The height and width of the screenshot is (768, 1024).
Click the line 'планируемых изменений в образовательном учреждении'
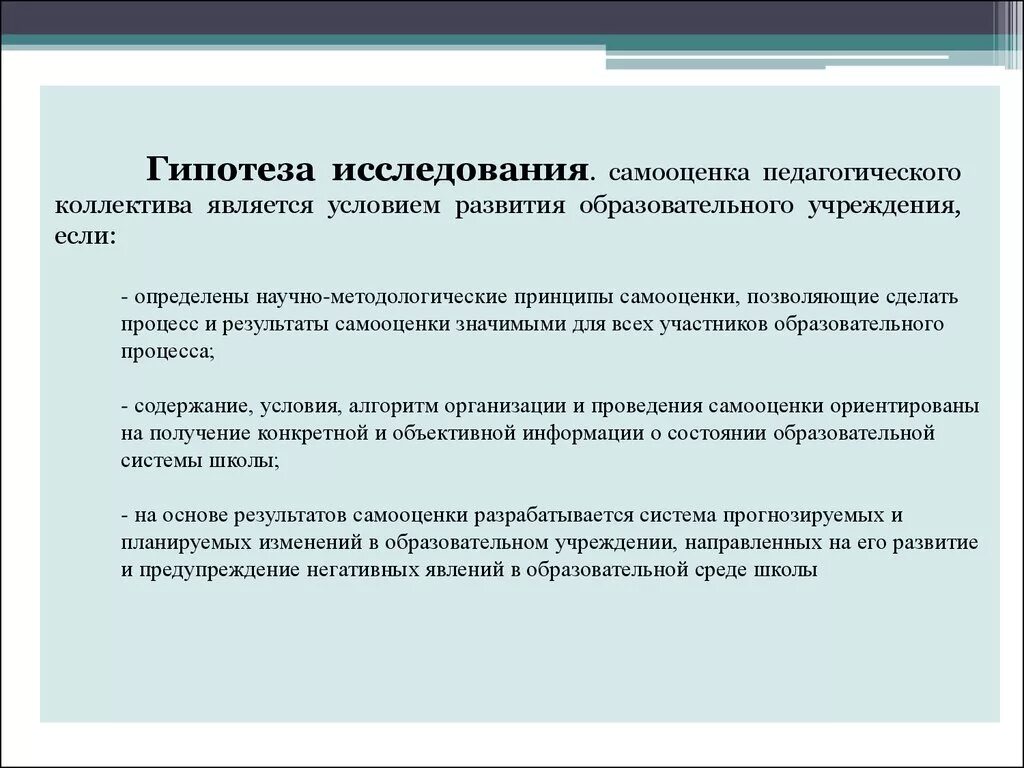pyautogui.click(x=549, y=543)
